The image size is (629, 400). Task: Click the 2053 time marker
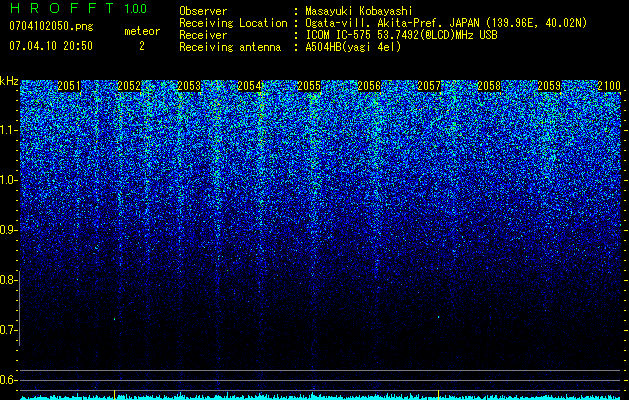point(189,86)
